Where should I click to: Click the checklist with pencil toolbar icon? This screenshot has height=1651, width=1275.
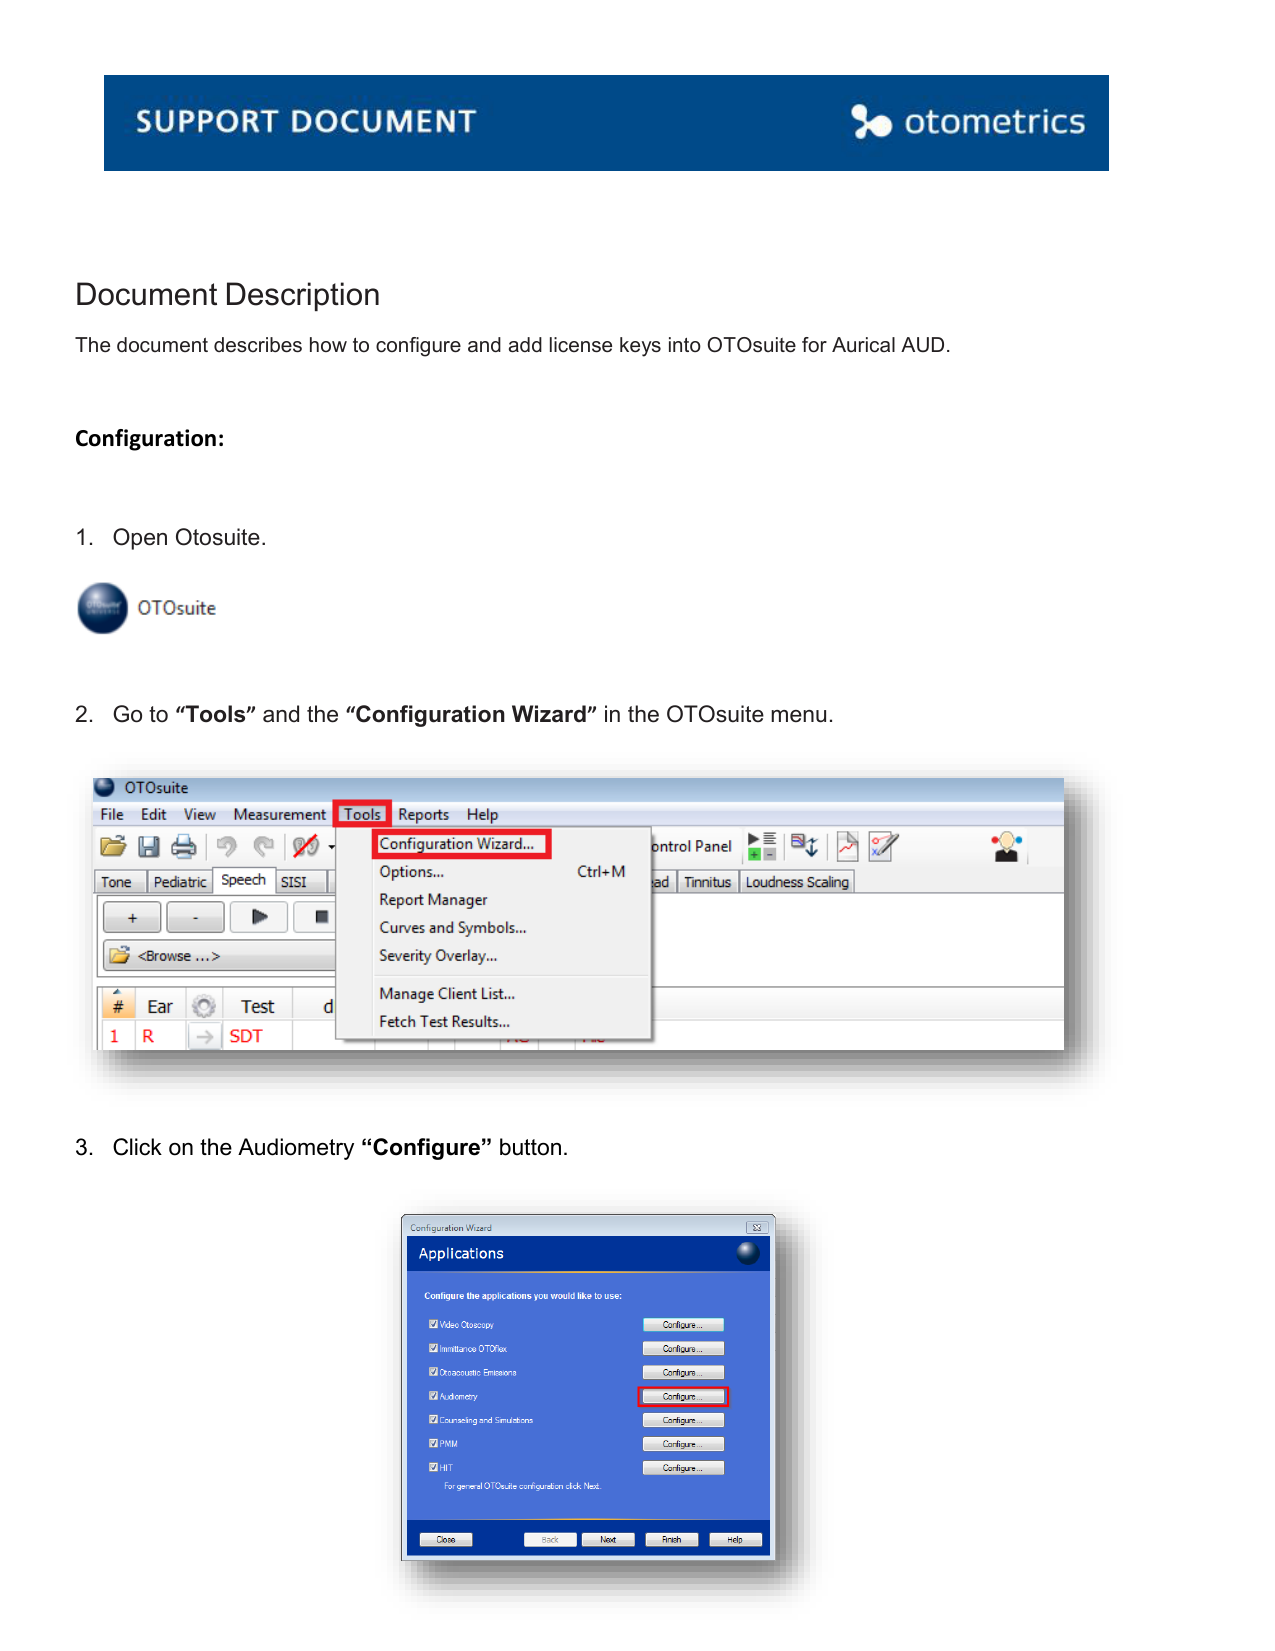click(883, 846)
